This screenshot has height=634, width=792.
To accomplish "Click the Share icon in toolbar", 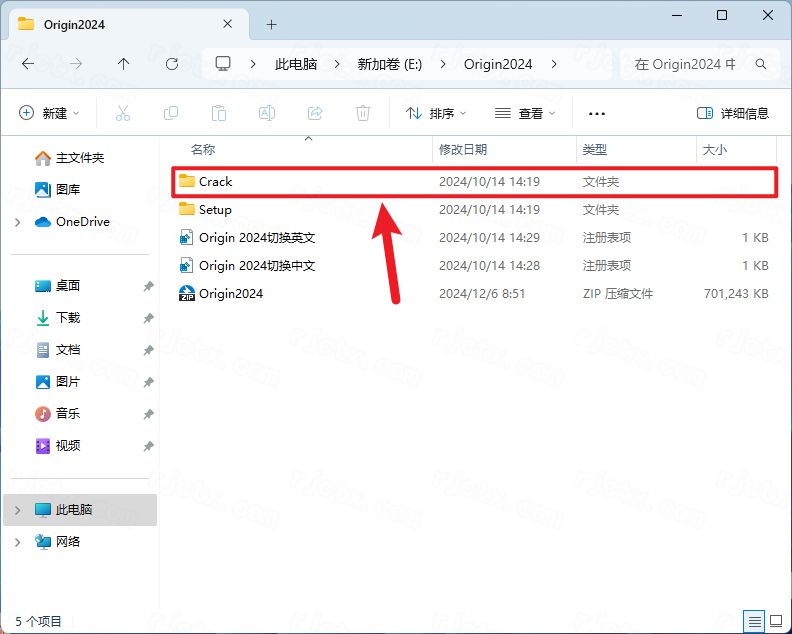I will tap(315, 114).
